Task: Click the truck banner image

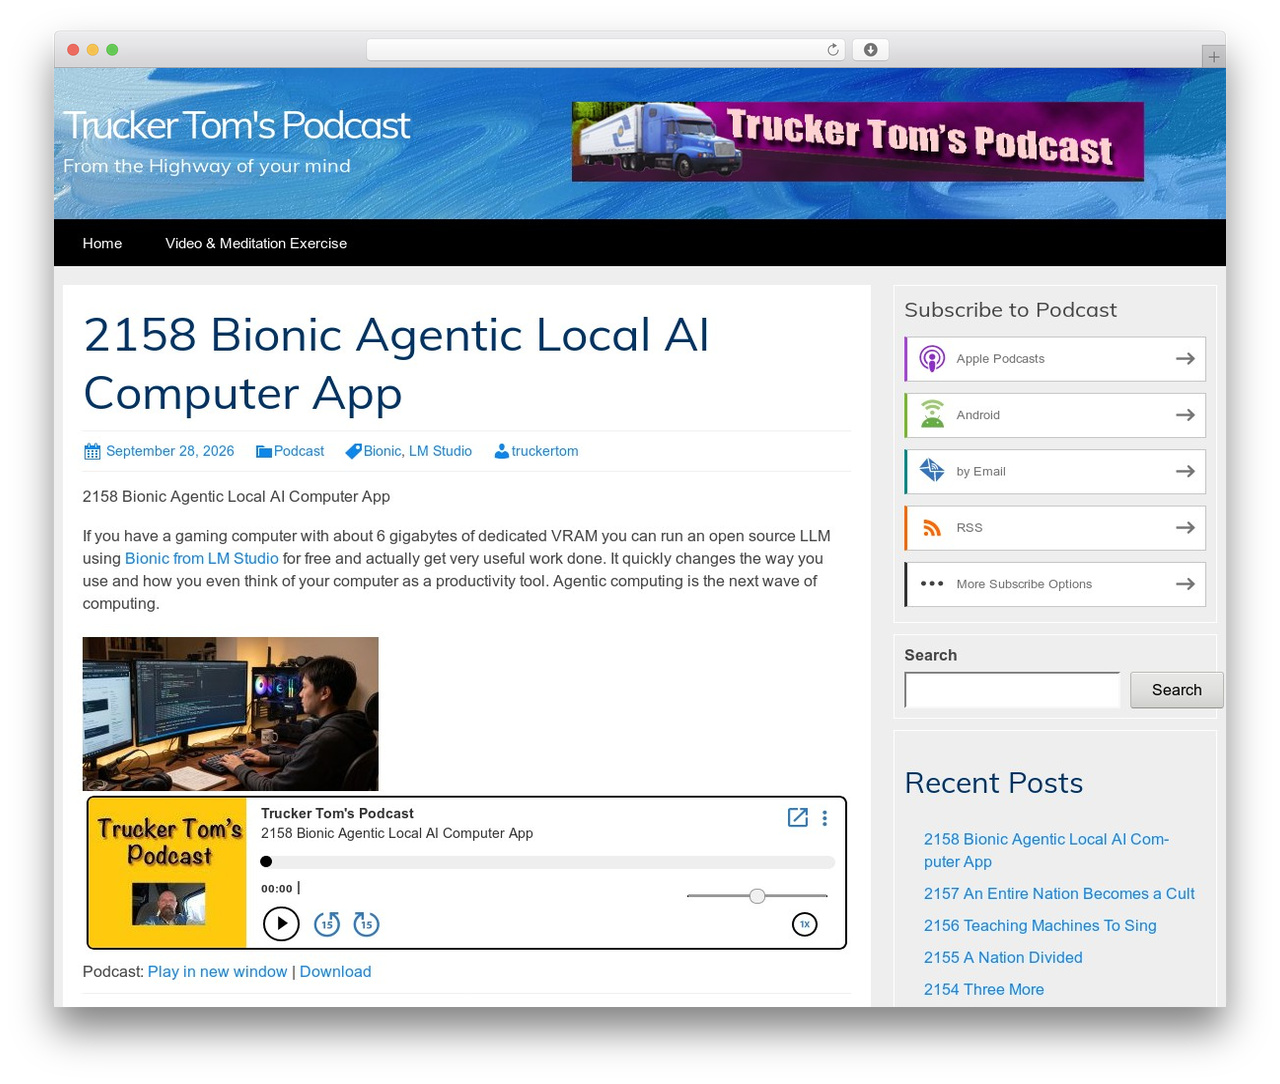Action: [x=857, y=141]
